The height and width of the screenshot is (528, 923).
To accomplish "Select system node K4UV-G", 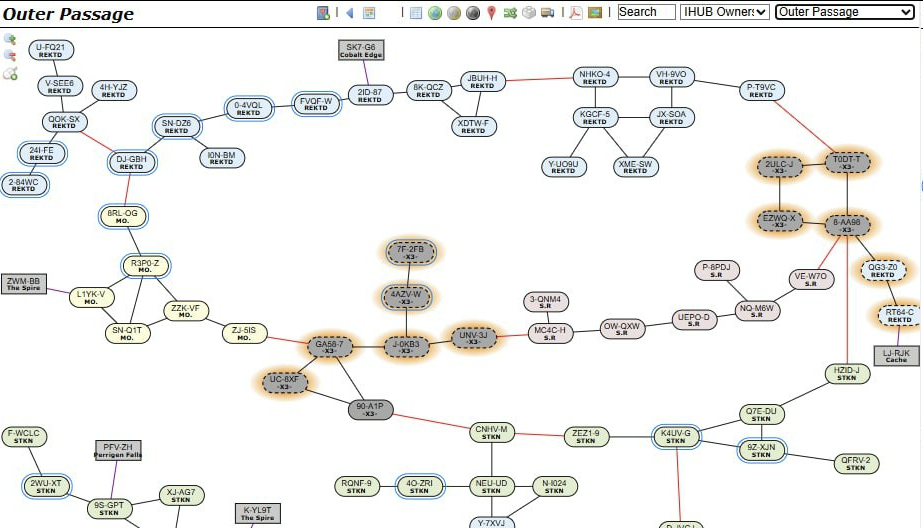I will pos(676,437).
